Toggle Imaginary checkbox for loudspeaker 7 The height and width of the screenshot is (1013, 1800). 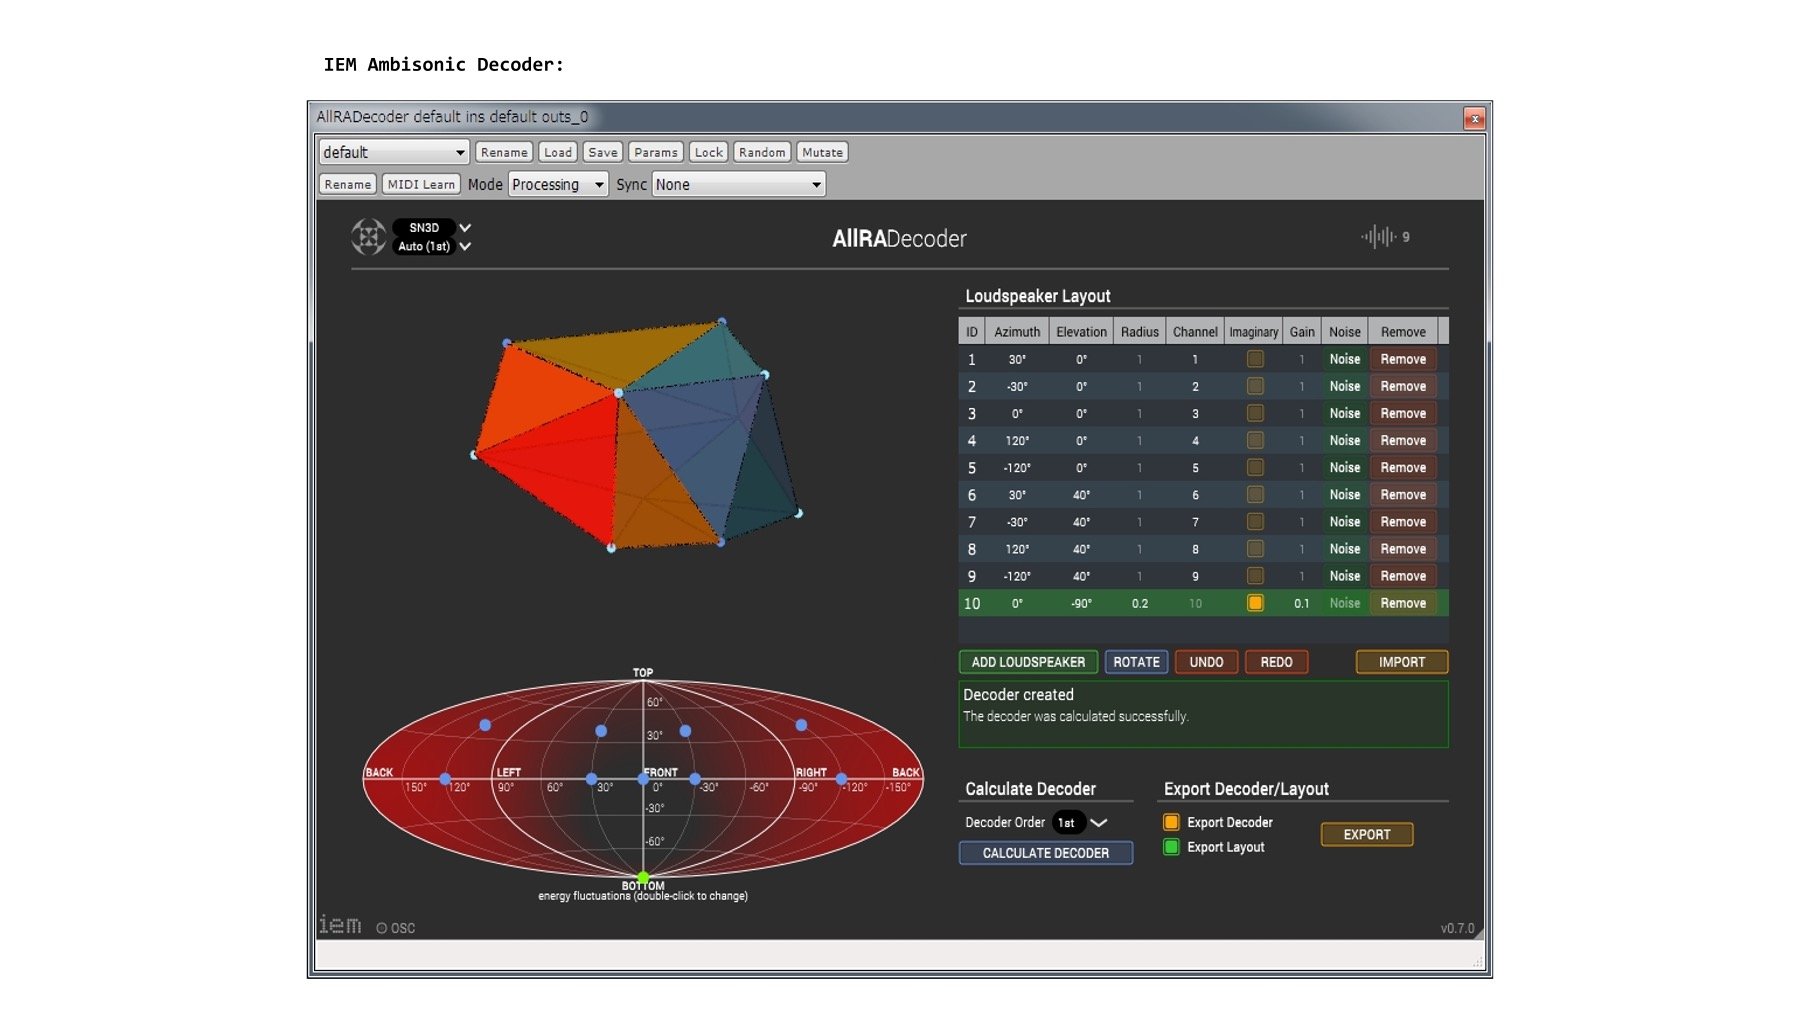tap(1255, 521)
